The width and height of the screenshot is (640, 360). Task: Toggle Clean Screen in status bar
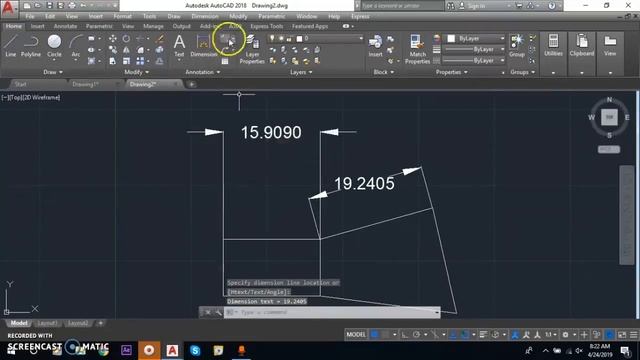pyautogui.click(x=622, y=335)
